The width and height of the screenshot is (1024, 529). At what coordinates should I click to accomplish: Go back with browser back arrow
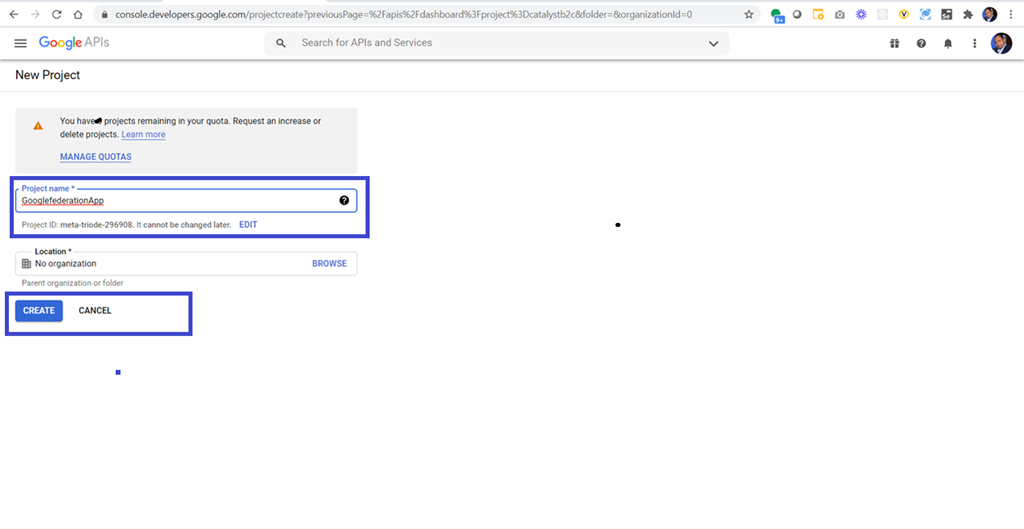(x=14, y=14)
